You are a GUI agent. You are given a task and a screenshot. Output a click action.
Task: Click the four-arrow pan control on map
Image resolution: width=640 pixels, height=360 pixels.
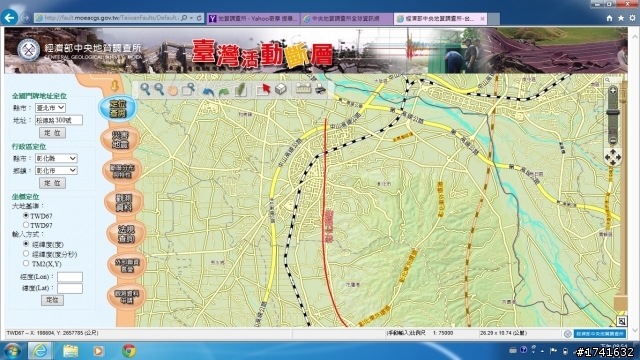(x=613, y=157)
